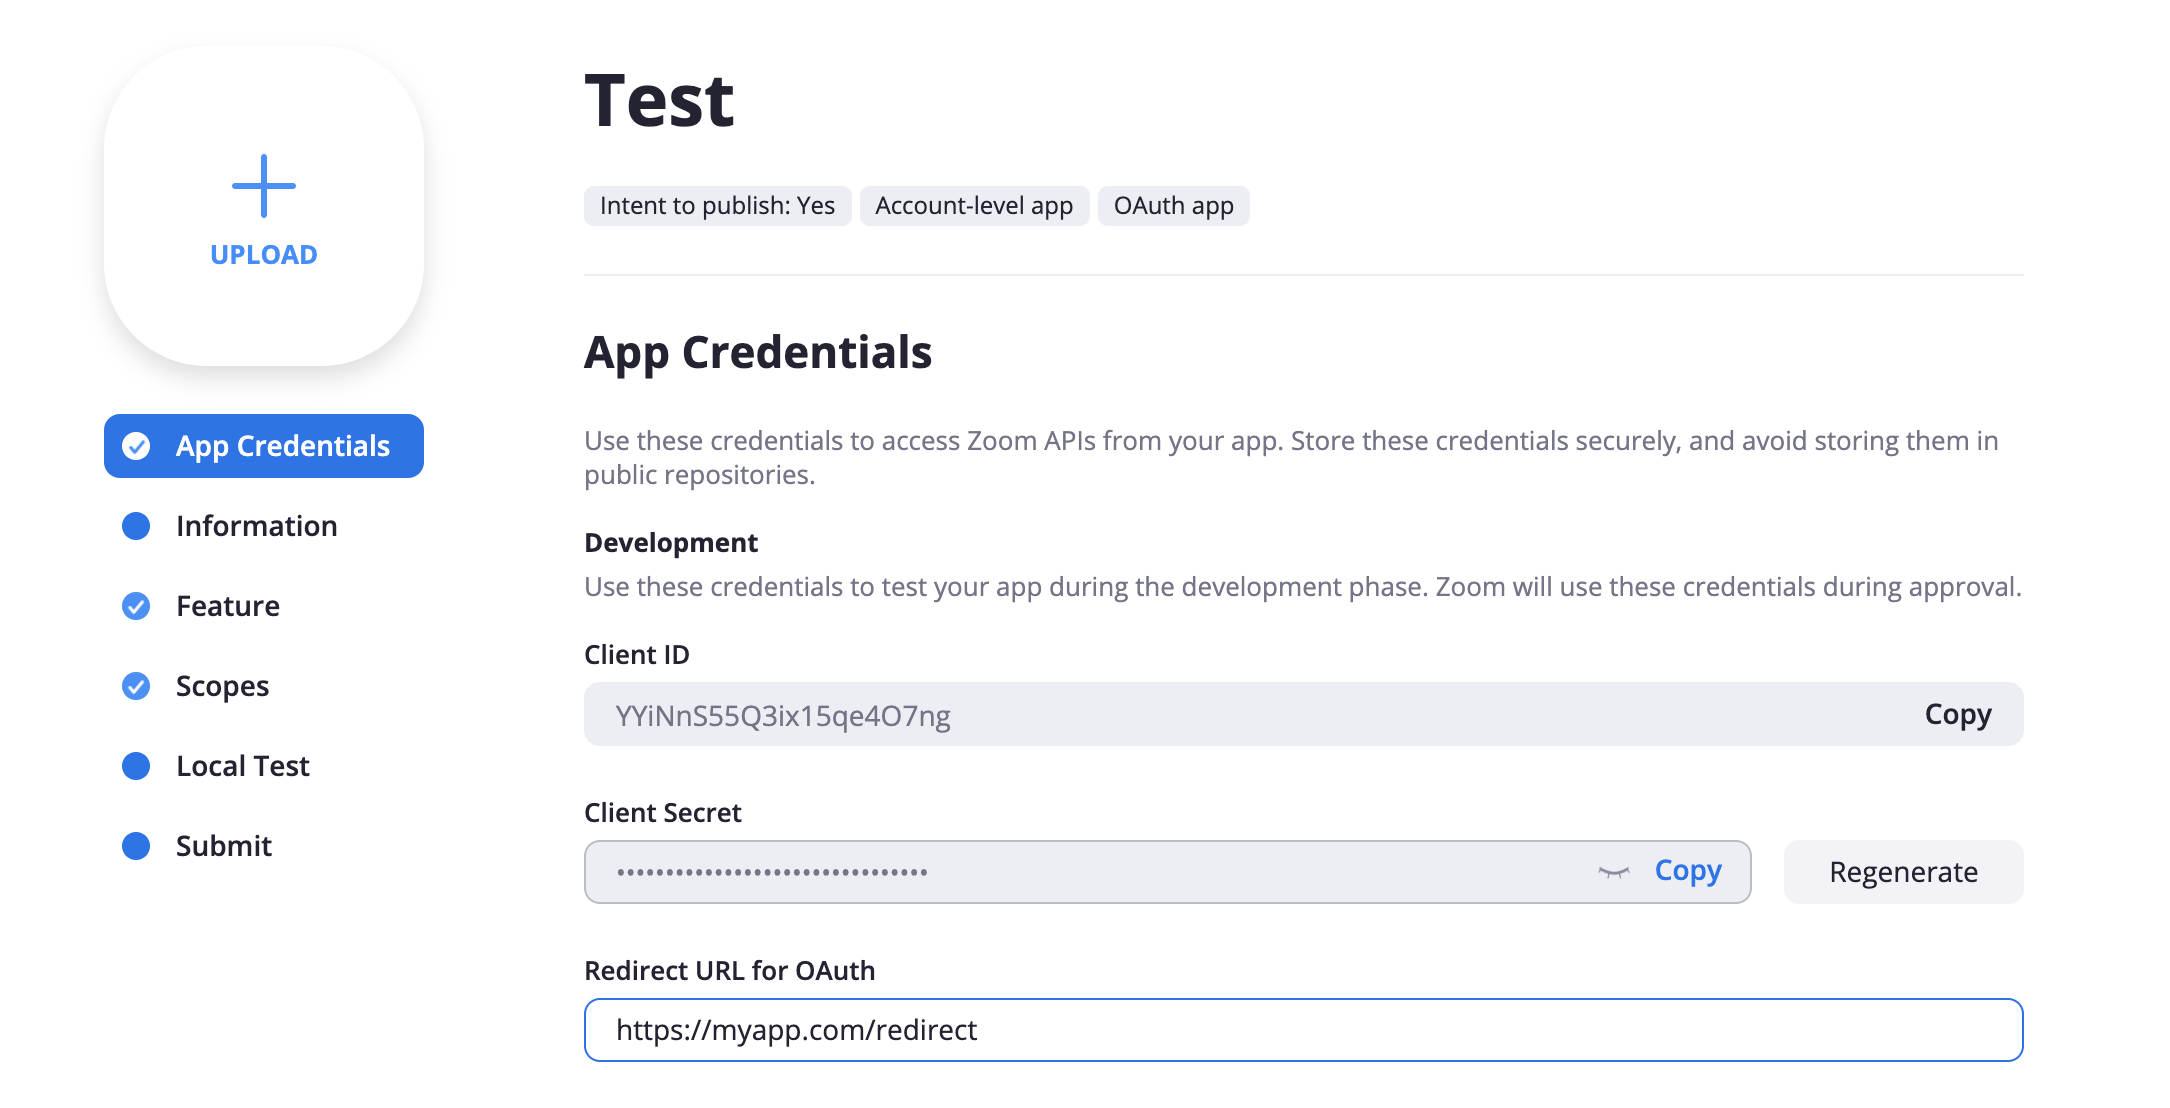Screen dimensions: 2170x1108
Task: Reveal Client Secret with the eye icon
Action: point(1613,872)
